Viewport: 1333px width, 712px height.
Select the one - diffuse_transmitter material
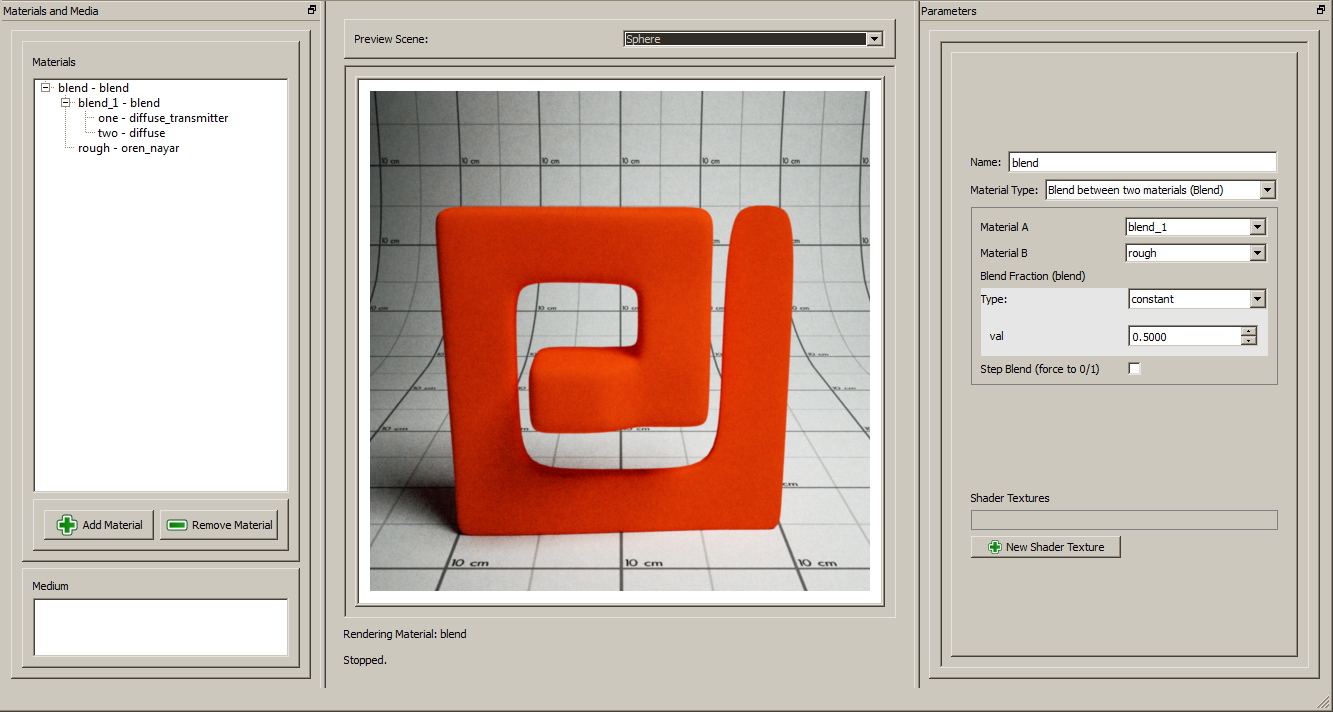pos(162,118)
